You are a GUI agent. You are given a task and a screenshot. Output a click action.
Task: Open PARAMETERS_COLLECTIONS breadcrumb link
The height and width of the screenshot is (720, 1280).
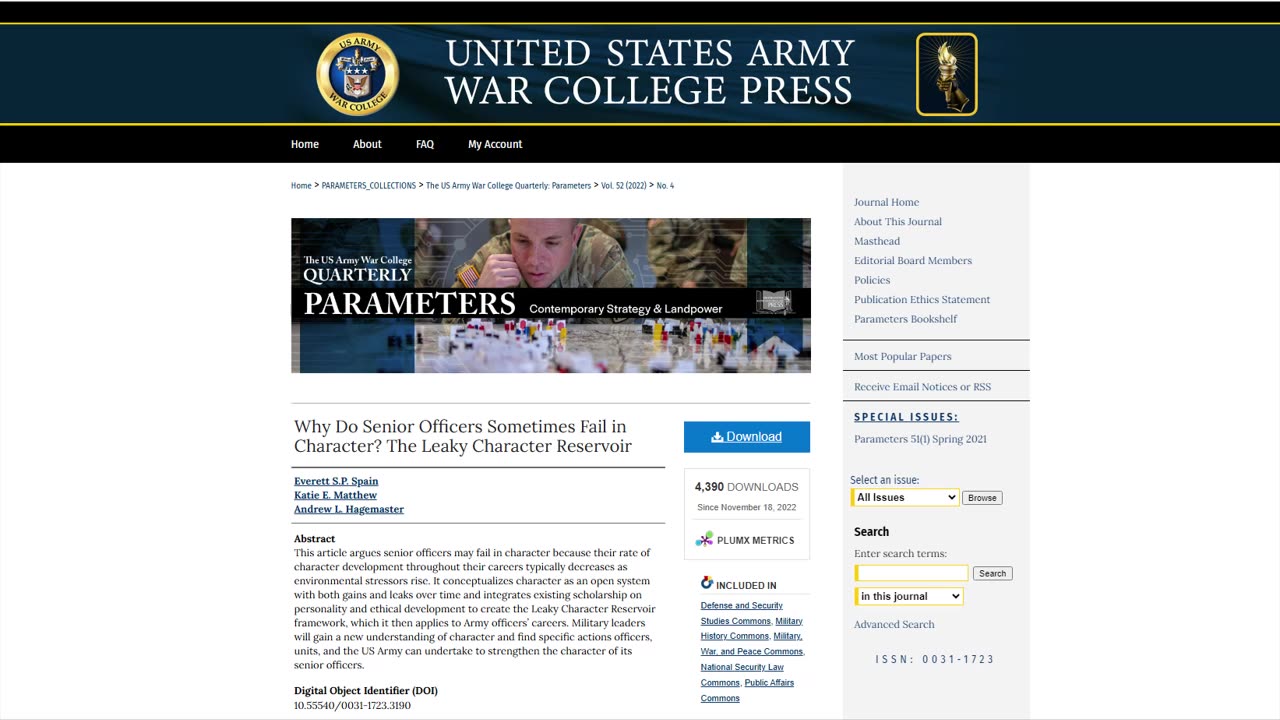tap(369, 186)
